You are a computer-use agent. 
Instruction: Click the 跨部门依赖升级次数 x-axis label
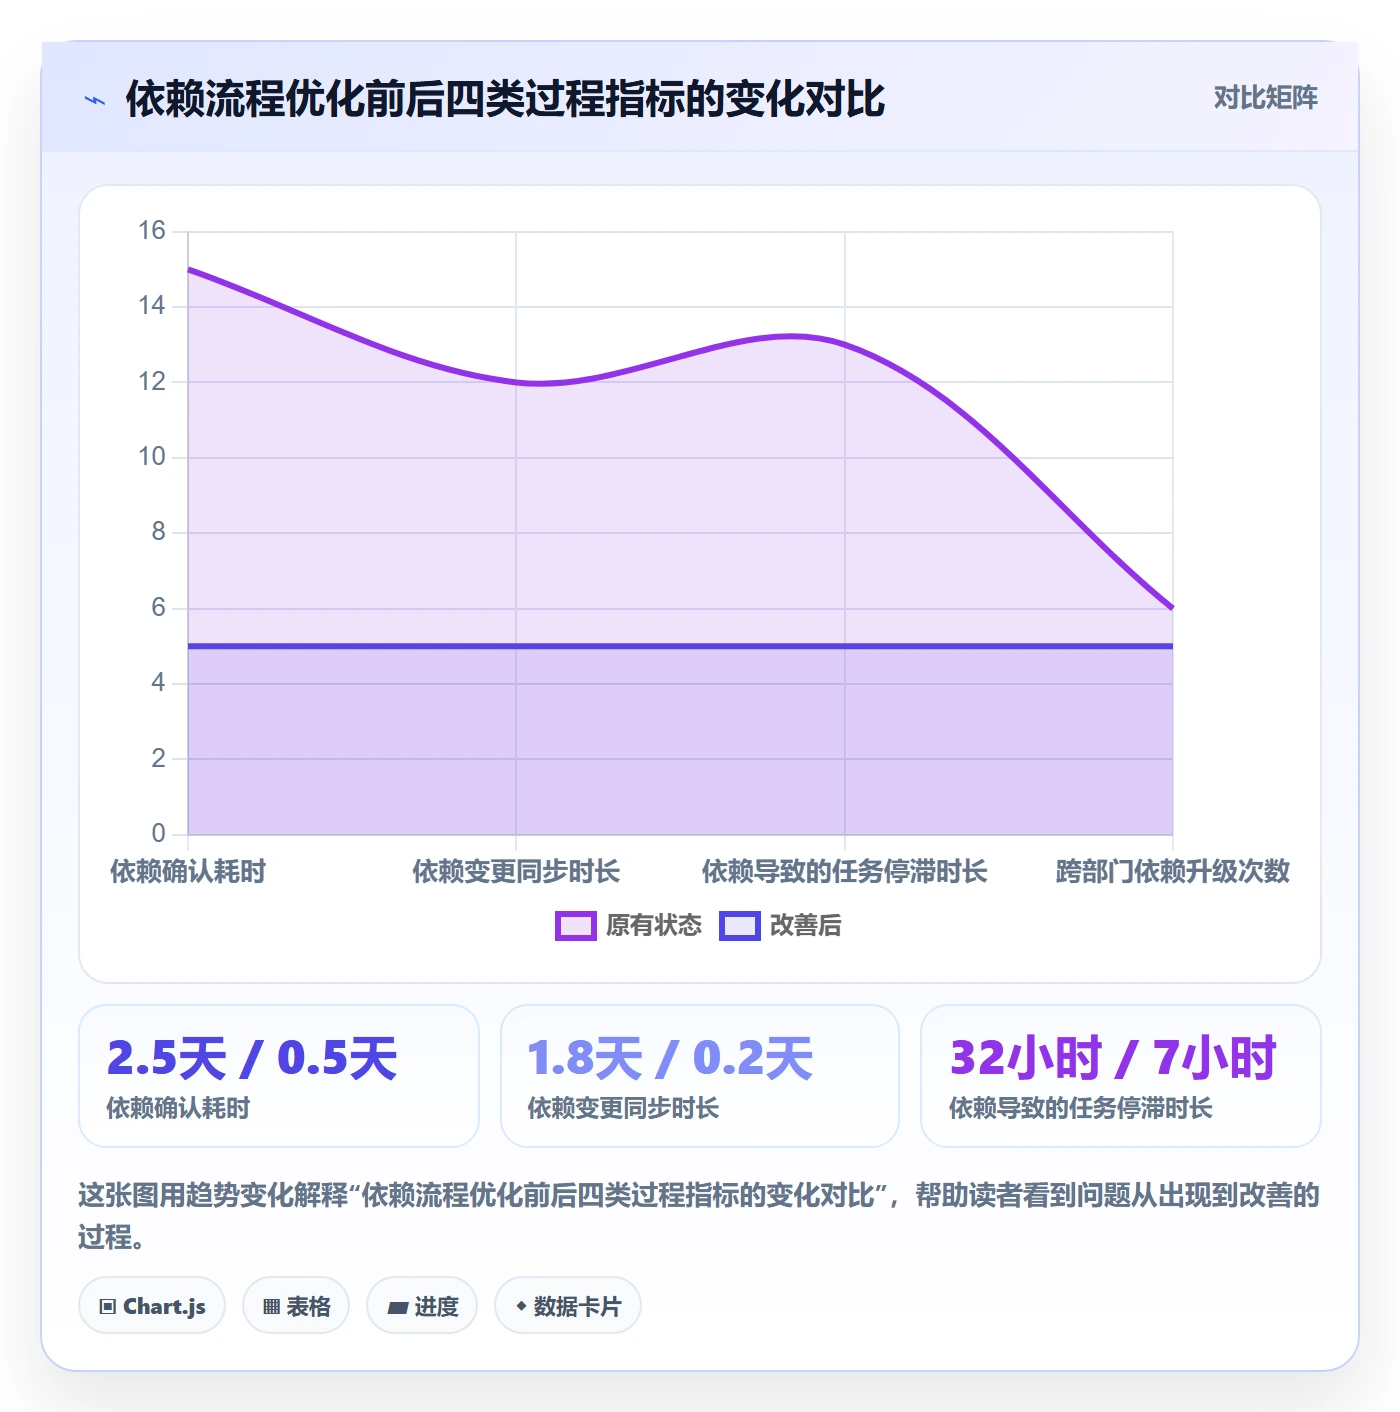point(1173,872)
